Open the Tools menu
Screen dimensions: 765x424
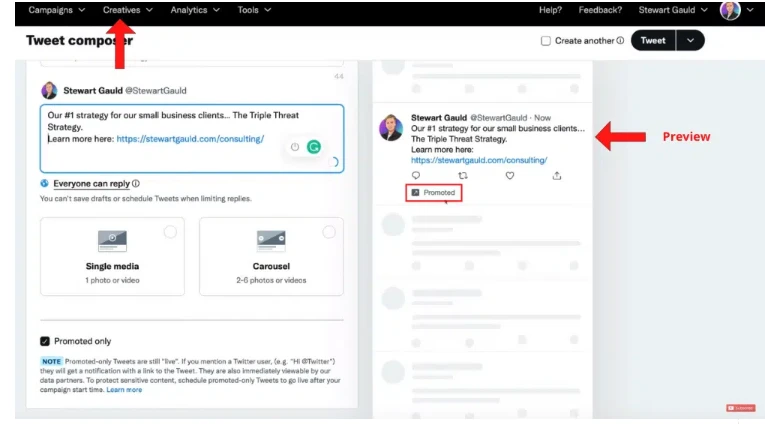tap(254, 10)
